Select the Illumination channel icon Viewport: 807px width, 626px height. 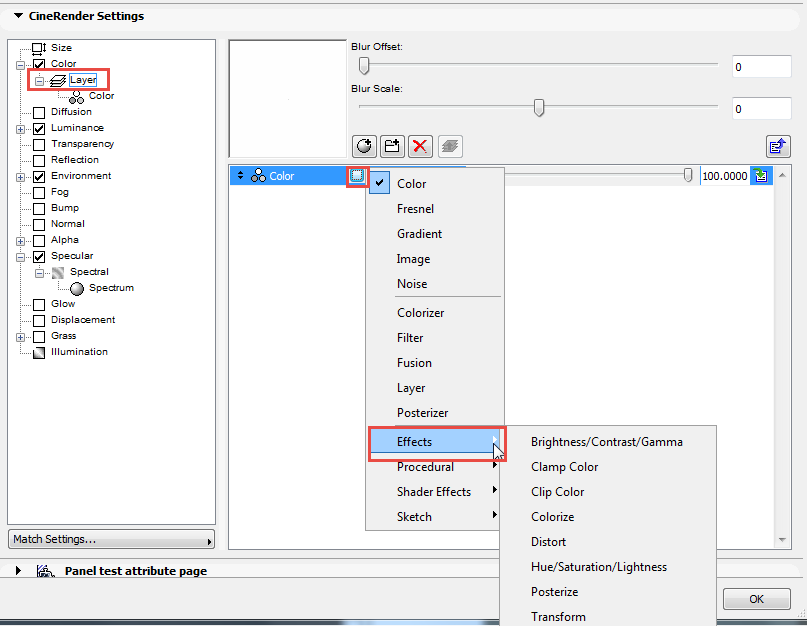point(39,353)
